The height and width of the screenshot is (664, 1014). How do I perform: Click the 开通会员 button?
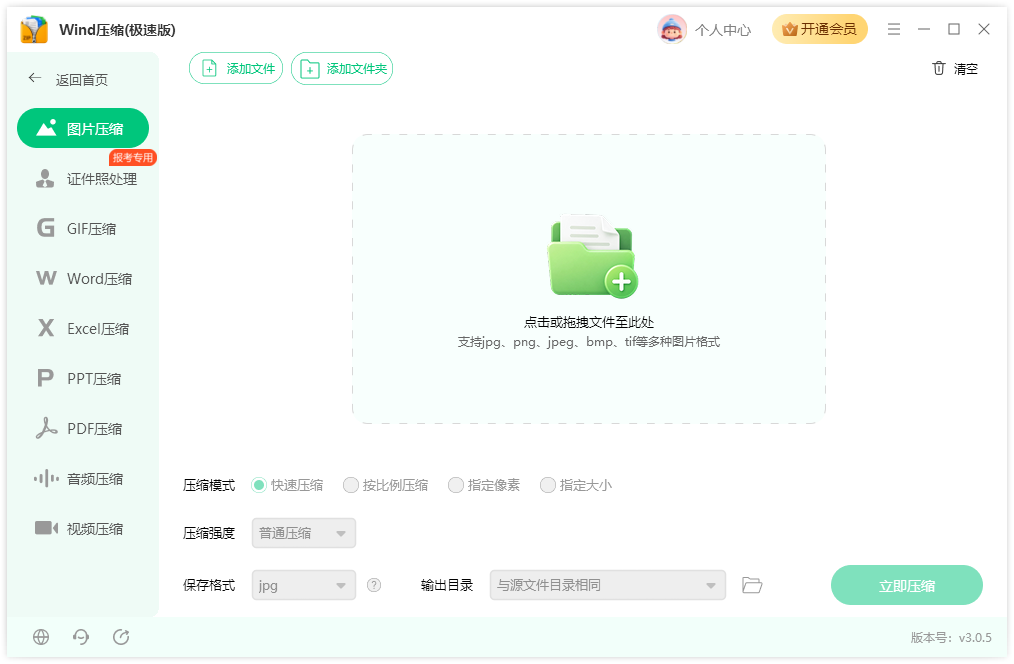819,29
